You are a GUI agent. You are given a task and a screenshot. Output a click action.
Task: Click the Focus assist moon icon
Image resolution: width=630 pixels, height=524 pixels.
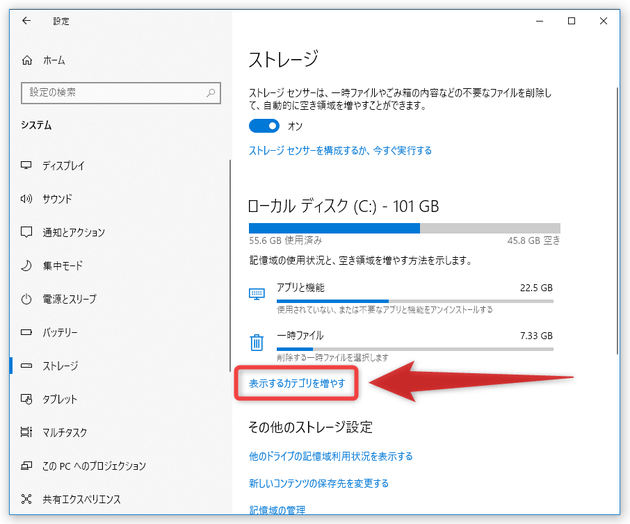(26, 265)
